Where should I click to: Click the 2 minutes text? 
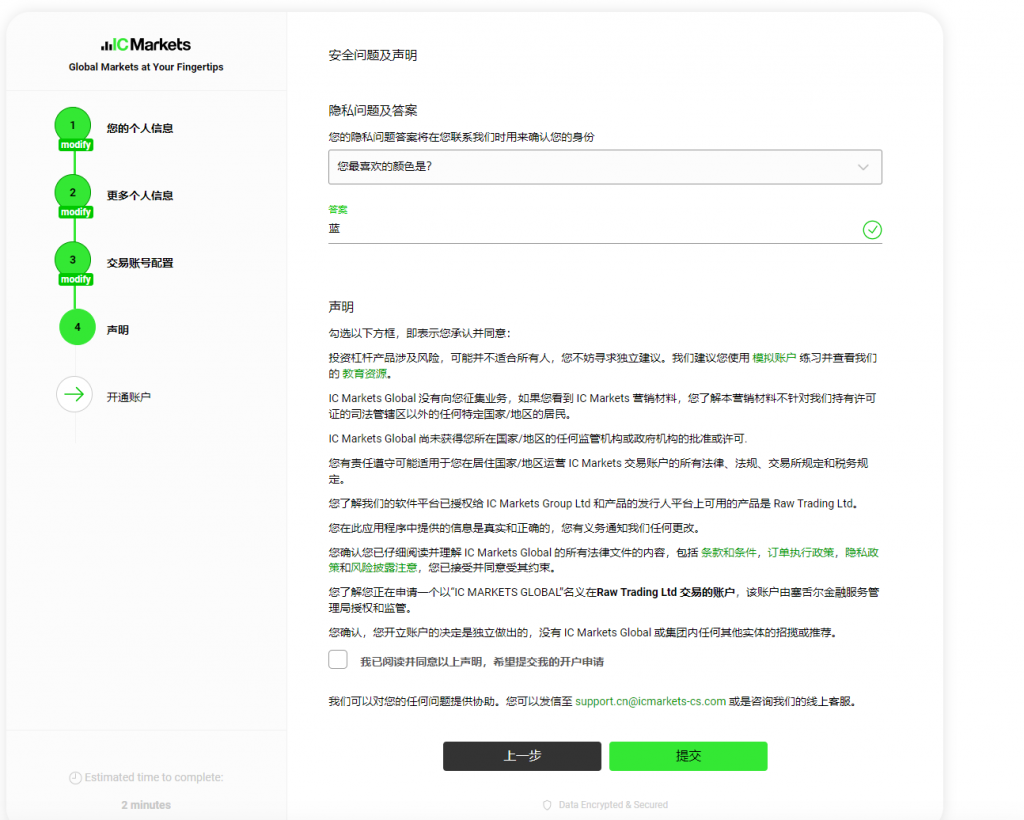pos(146,805)
